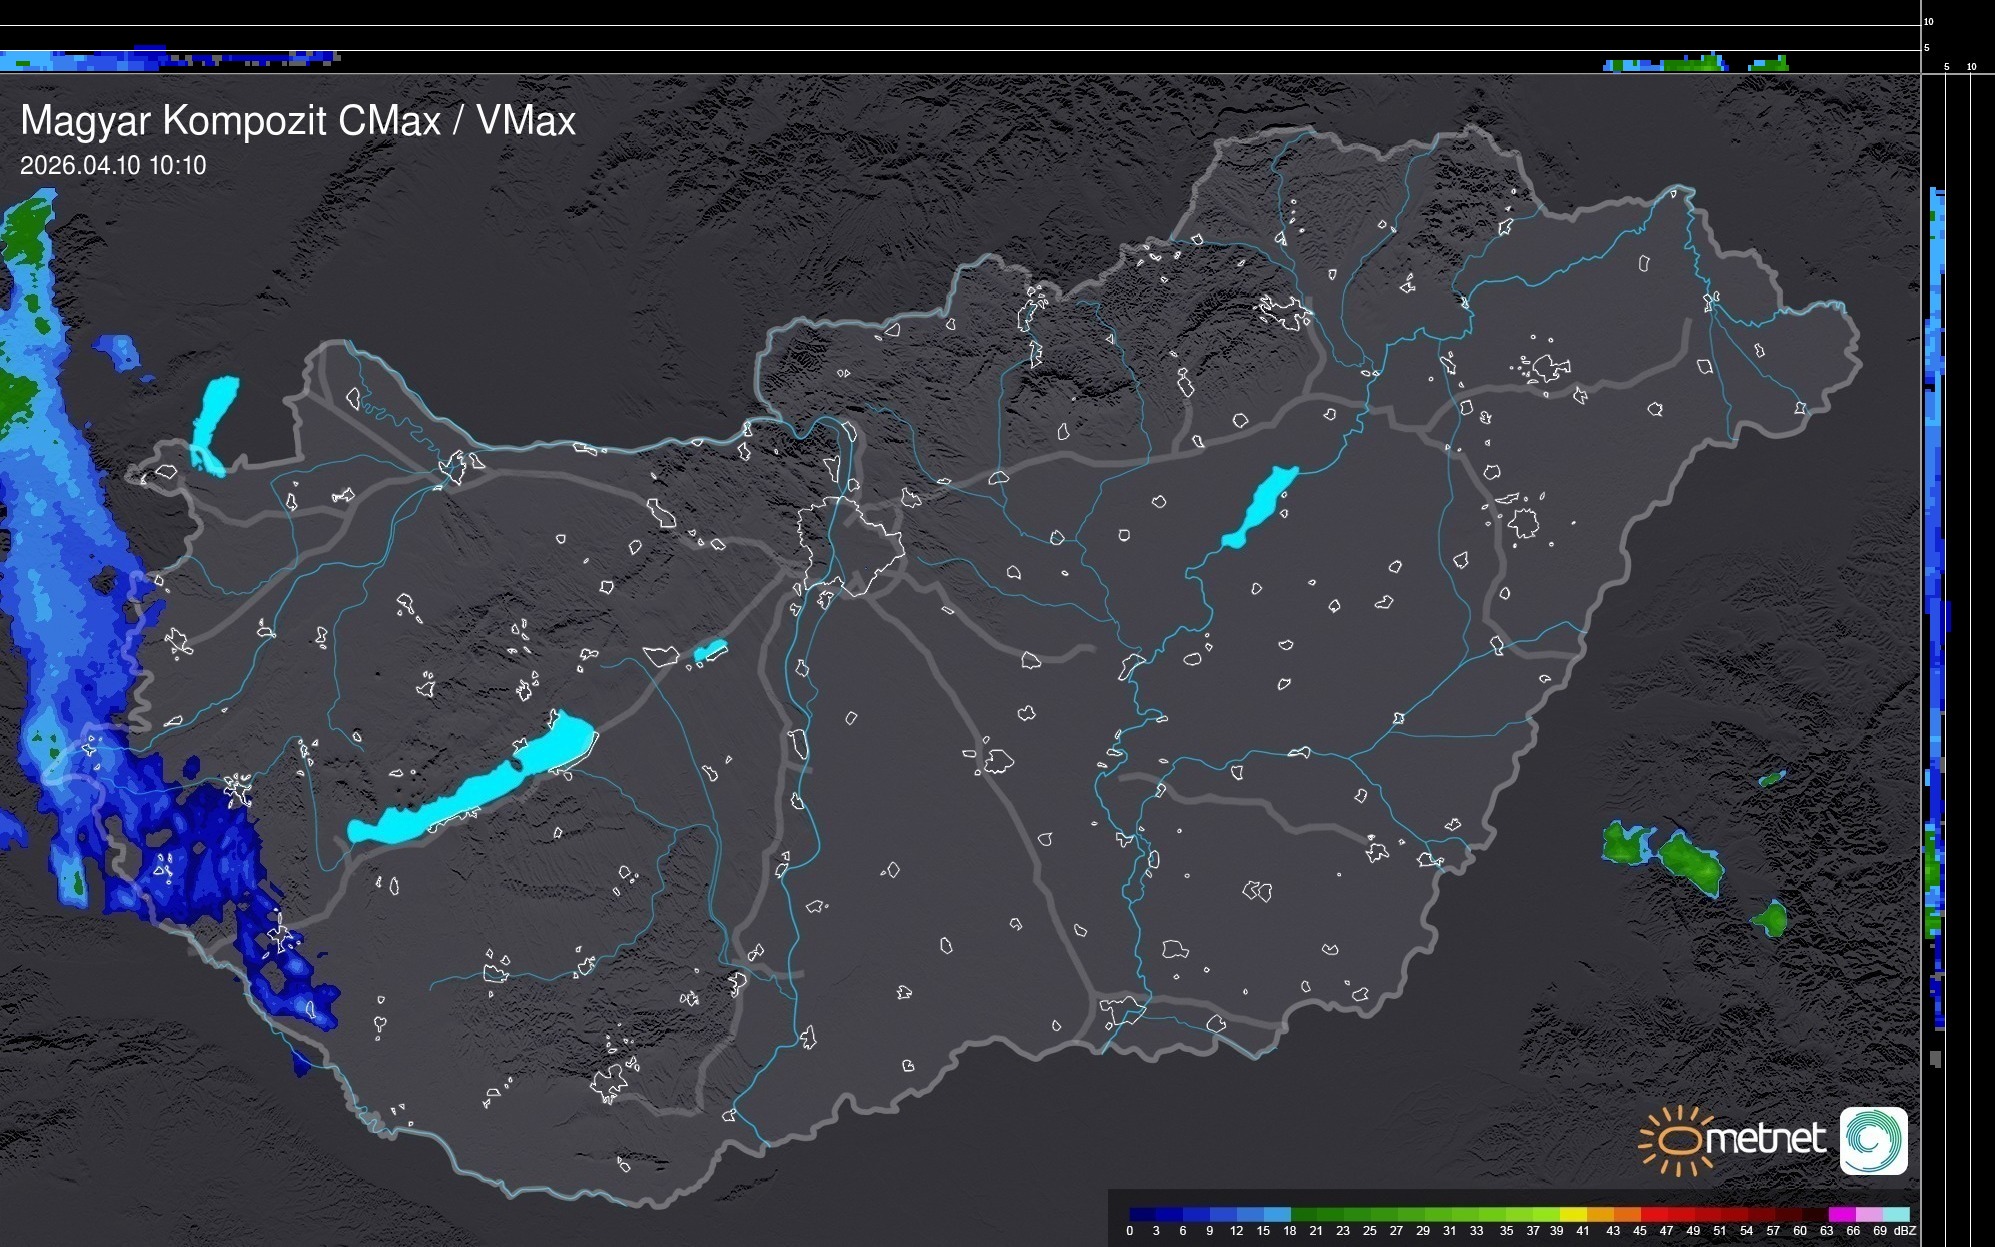The image size is (1995, 1247).
Task: Click the 2026.04.10 10:10 timestamp
Action: click(x=113, y=166)
